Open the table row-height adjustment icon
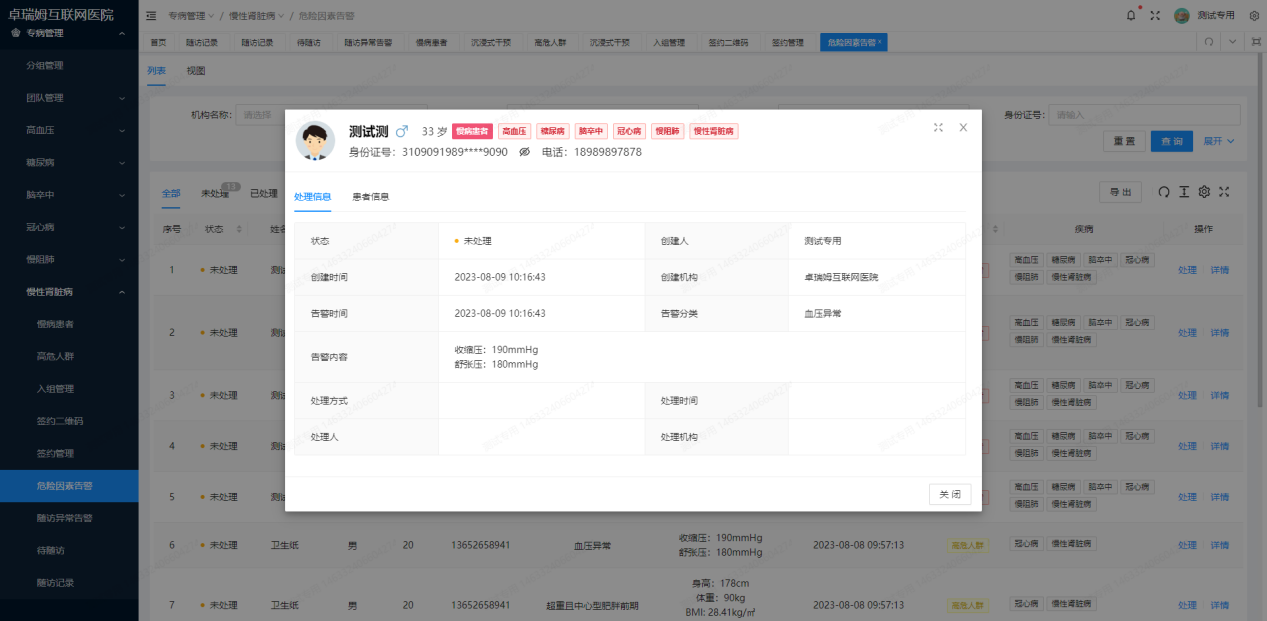This screenshot has height=621, width=1267. click(x=1184, y=192)
